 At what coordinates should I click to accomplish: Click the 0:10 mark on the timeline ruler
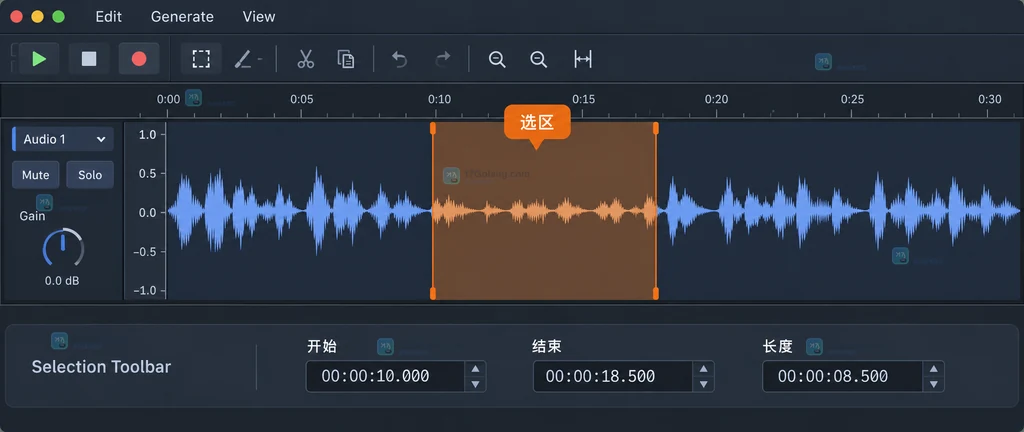439,100
